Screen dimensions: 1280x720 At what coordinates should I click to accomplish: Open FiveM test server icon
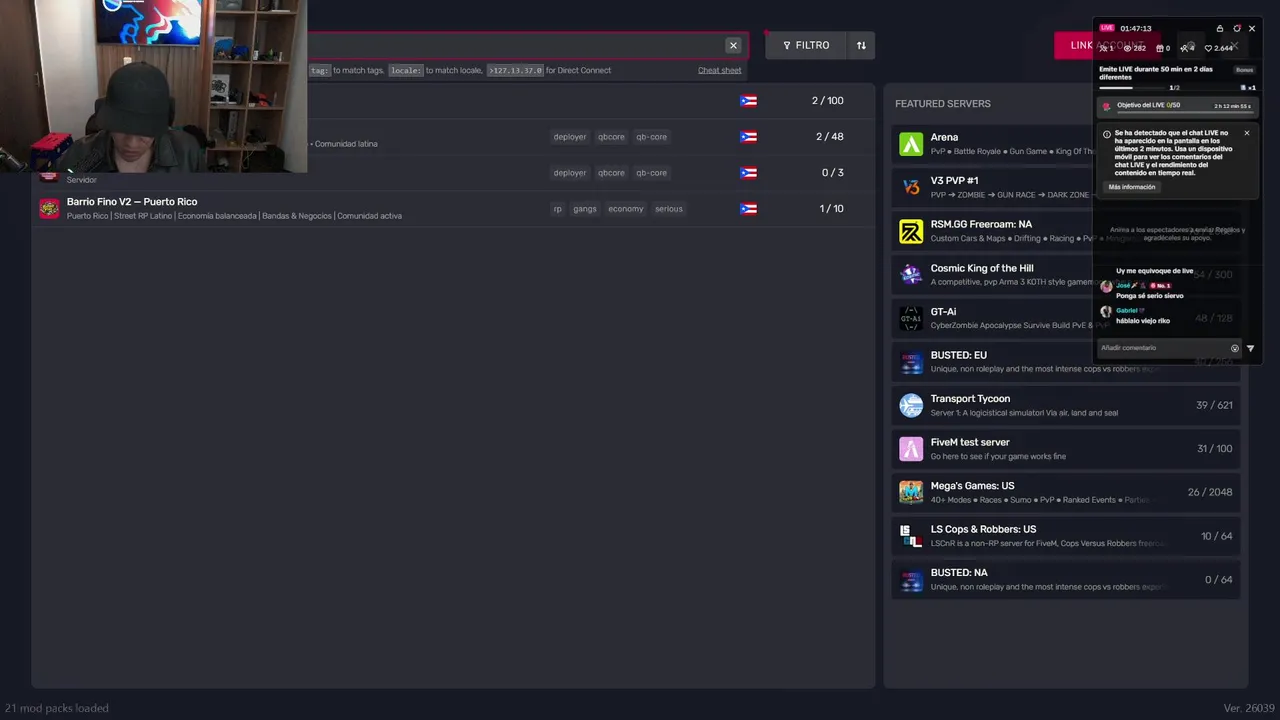911,449
